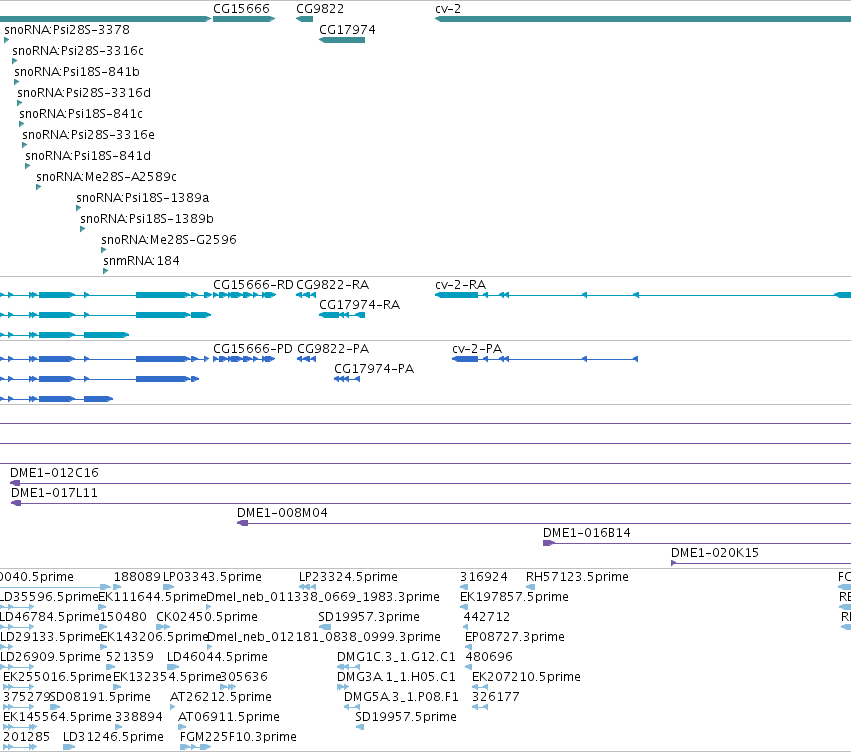This screenshot has width=851, height=752.
Task: Click the cv-2 gene label
Action: point(448,9)
